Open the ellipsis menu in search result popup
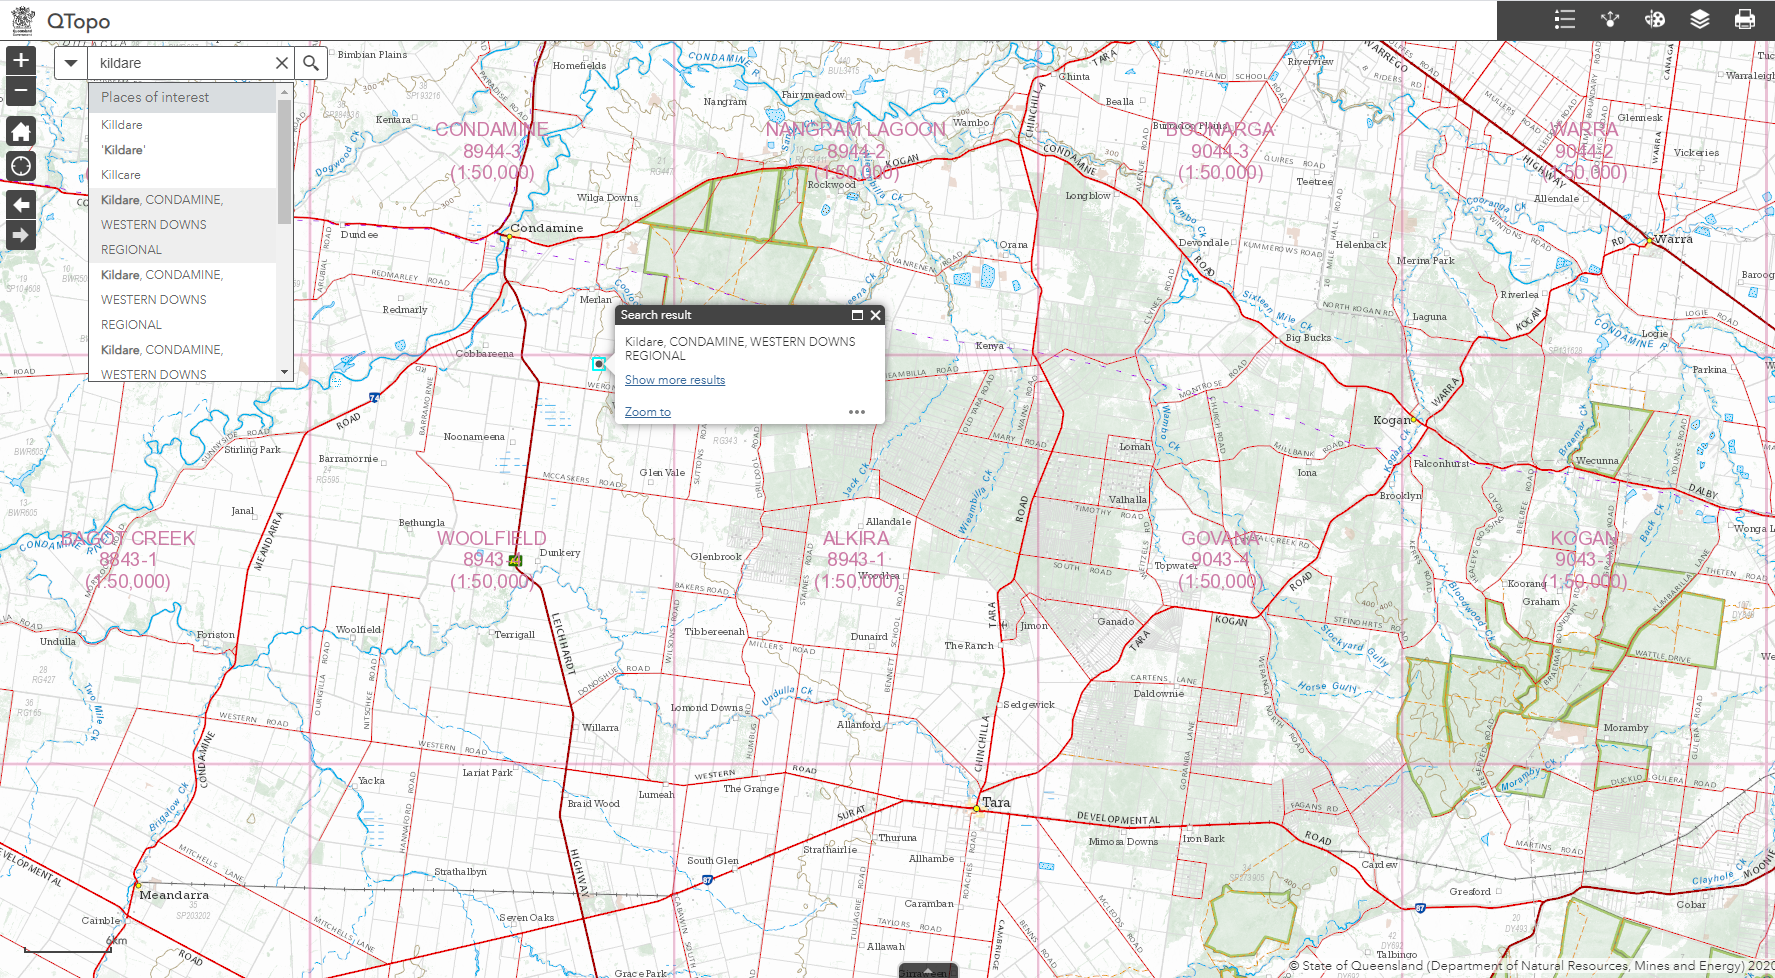 [857, 412]
